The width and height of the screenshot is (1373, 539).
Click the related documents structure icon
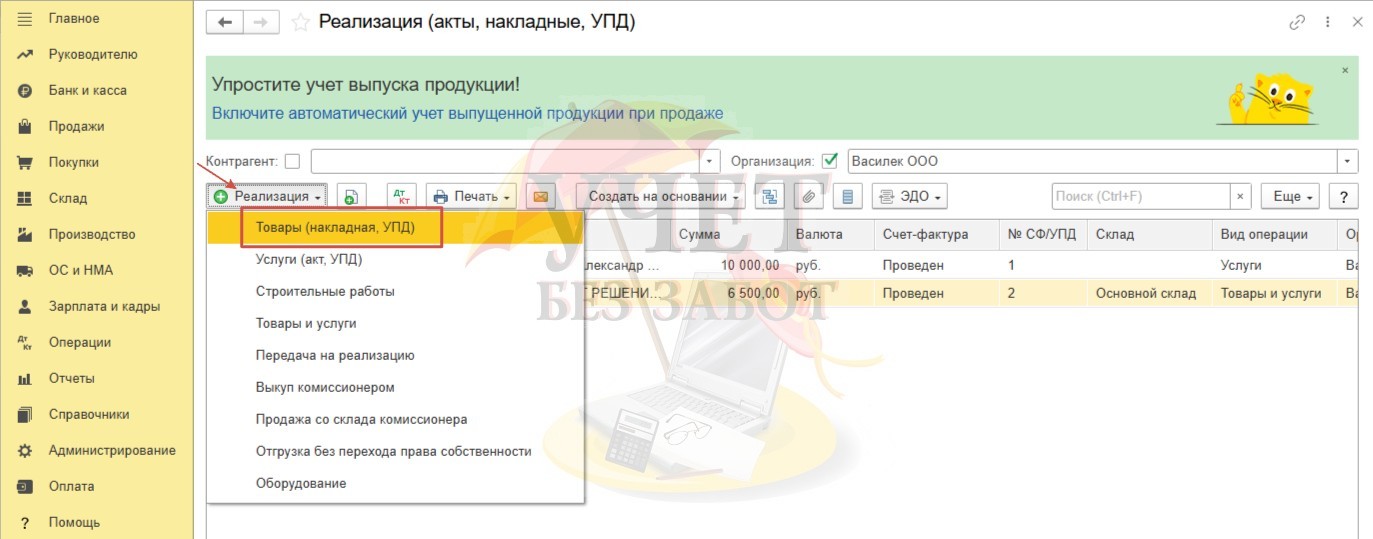(x=770, y=197)
